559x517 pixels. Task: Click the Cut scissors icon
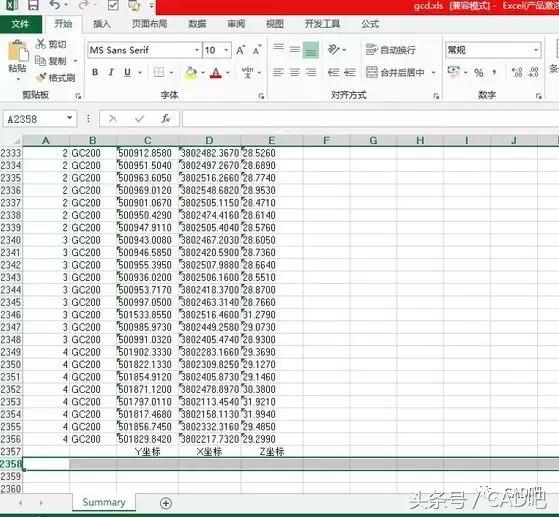pyautogui.click(x=41, y=44)
